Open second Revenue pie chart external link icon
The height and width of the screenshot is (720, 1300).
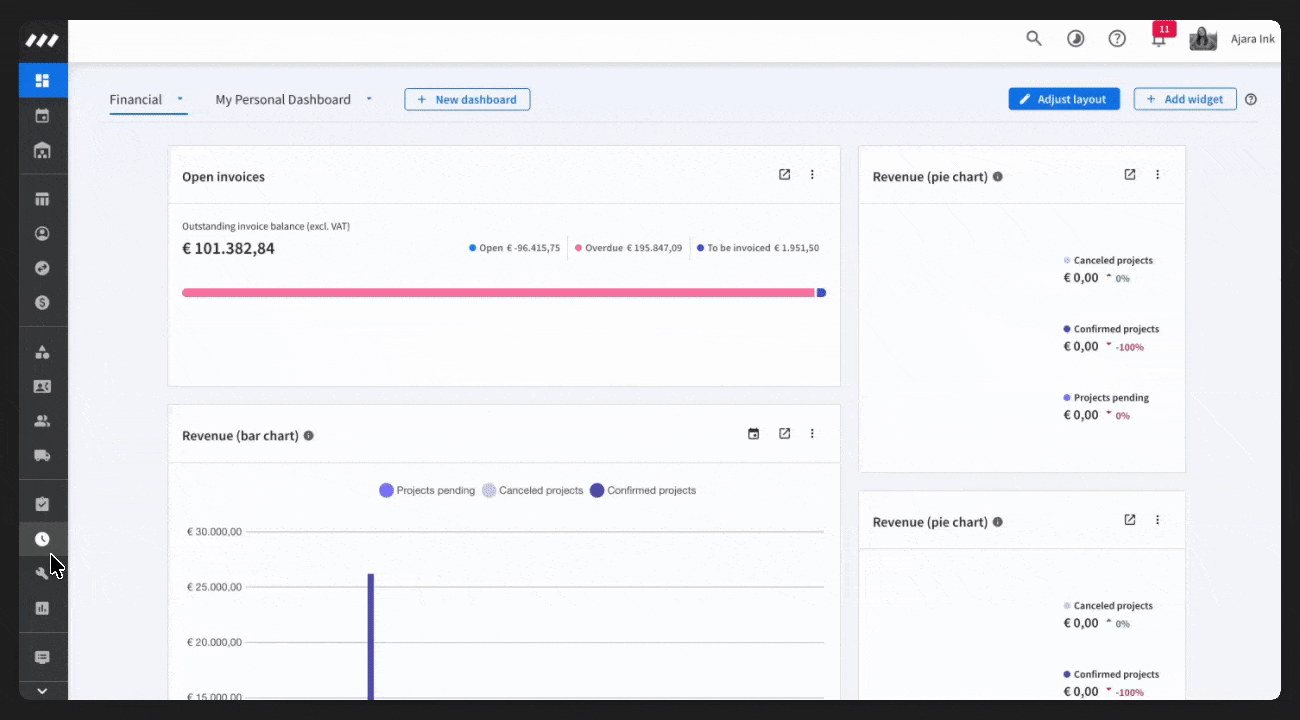(x=1130, y=520)
